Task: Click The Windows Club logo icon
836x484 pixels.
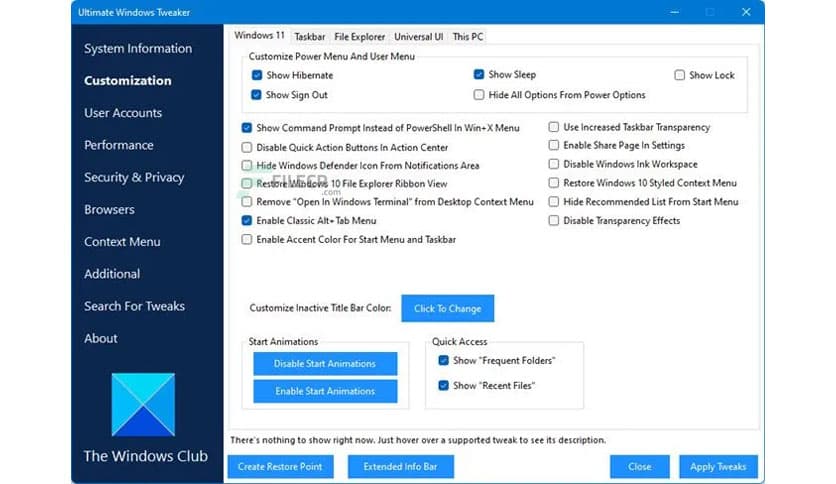Action: (x=142, y=404)
